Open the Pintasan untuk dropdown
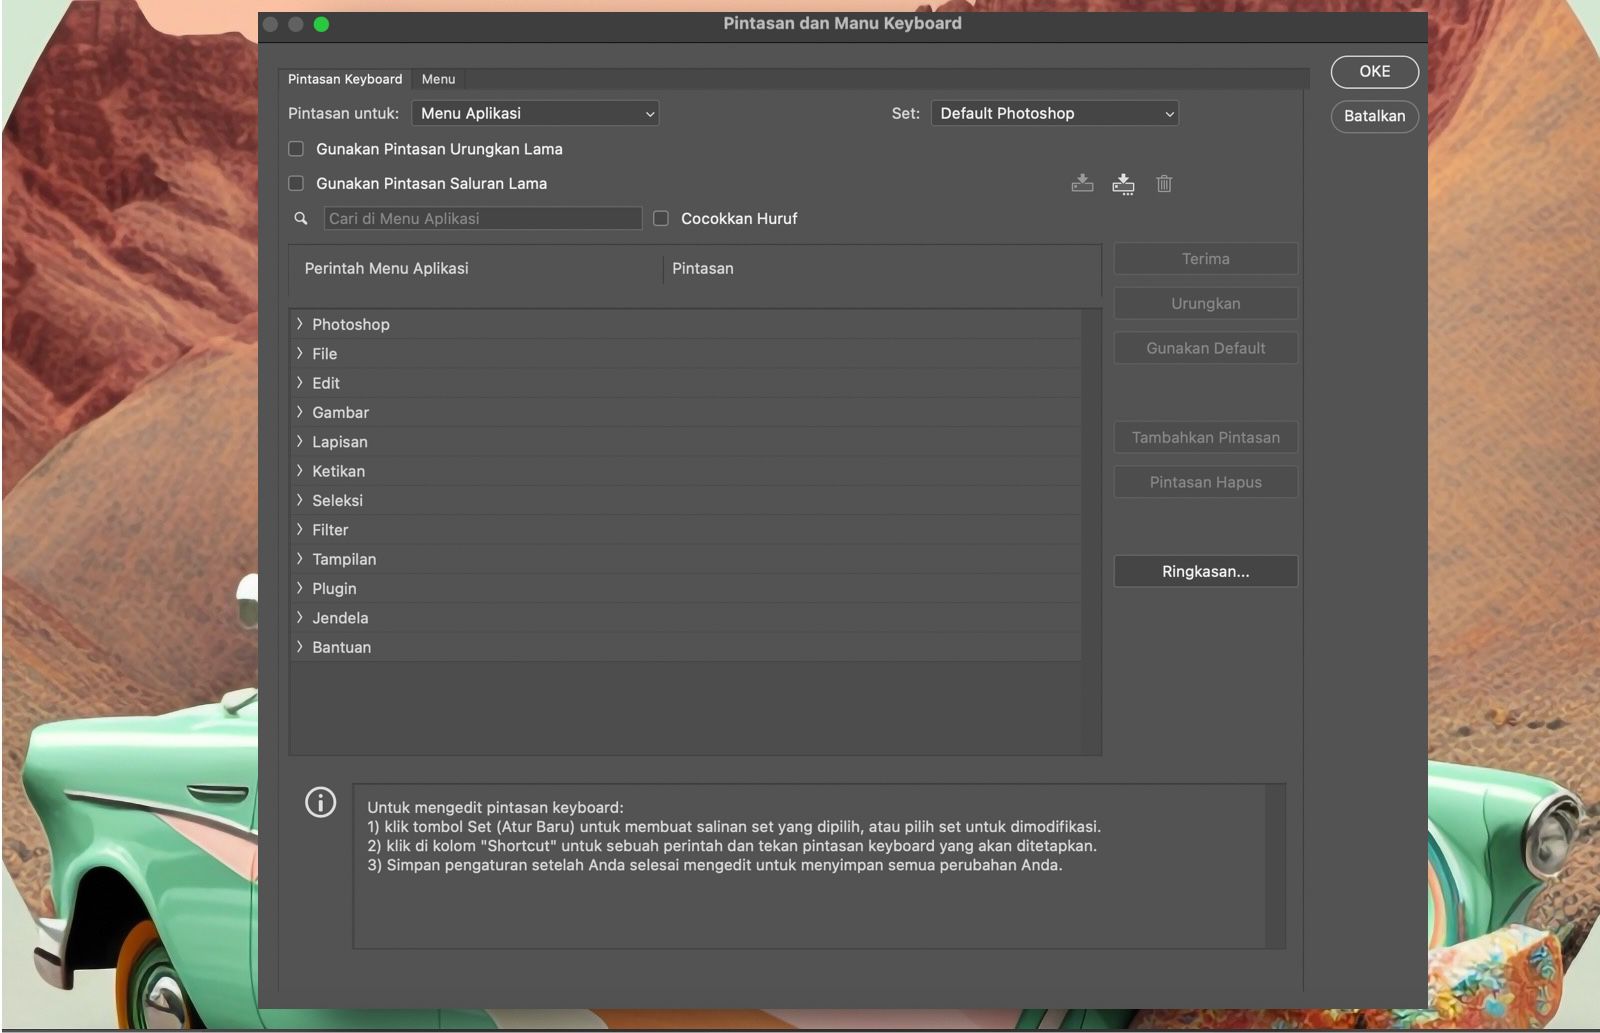Viewport: 1600px width, 1033px height. (535, 113)
